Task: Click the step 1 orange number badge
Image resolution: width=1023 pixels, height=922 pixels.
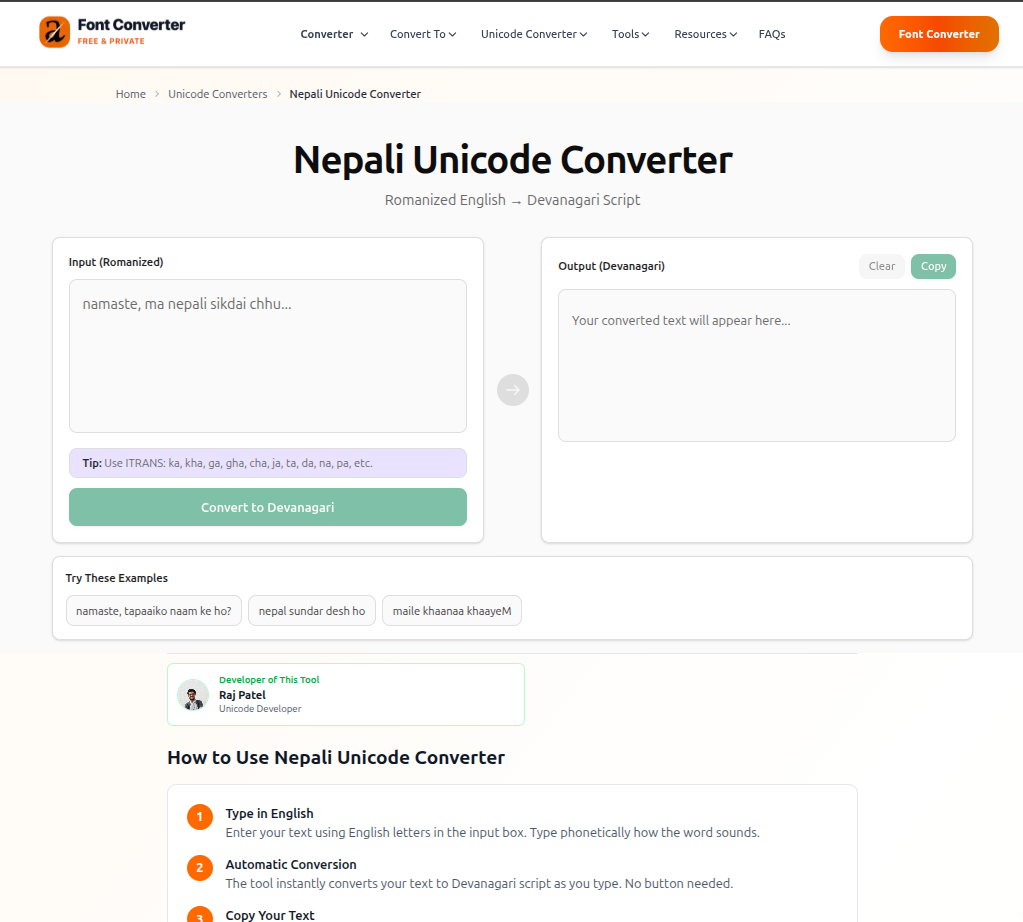Action: (x=200, y=817)
